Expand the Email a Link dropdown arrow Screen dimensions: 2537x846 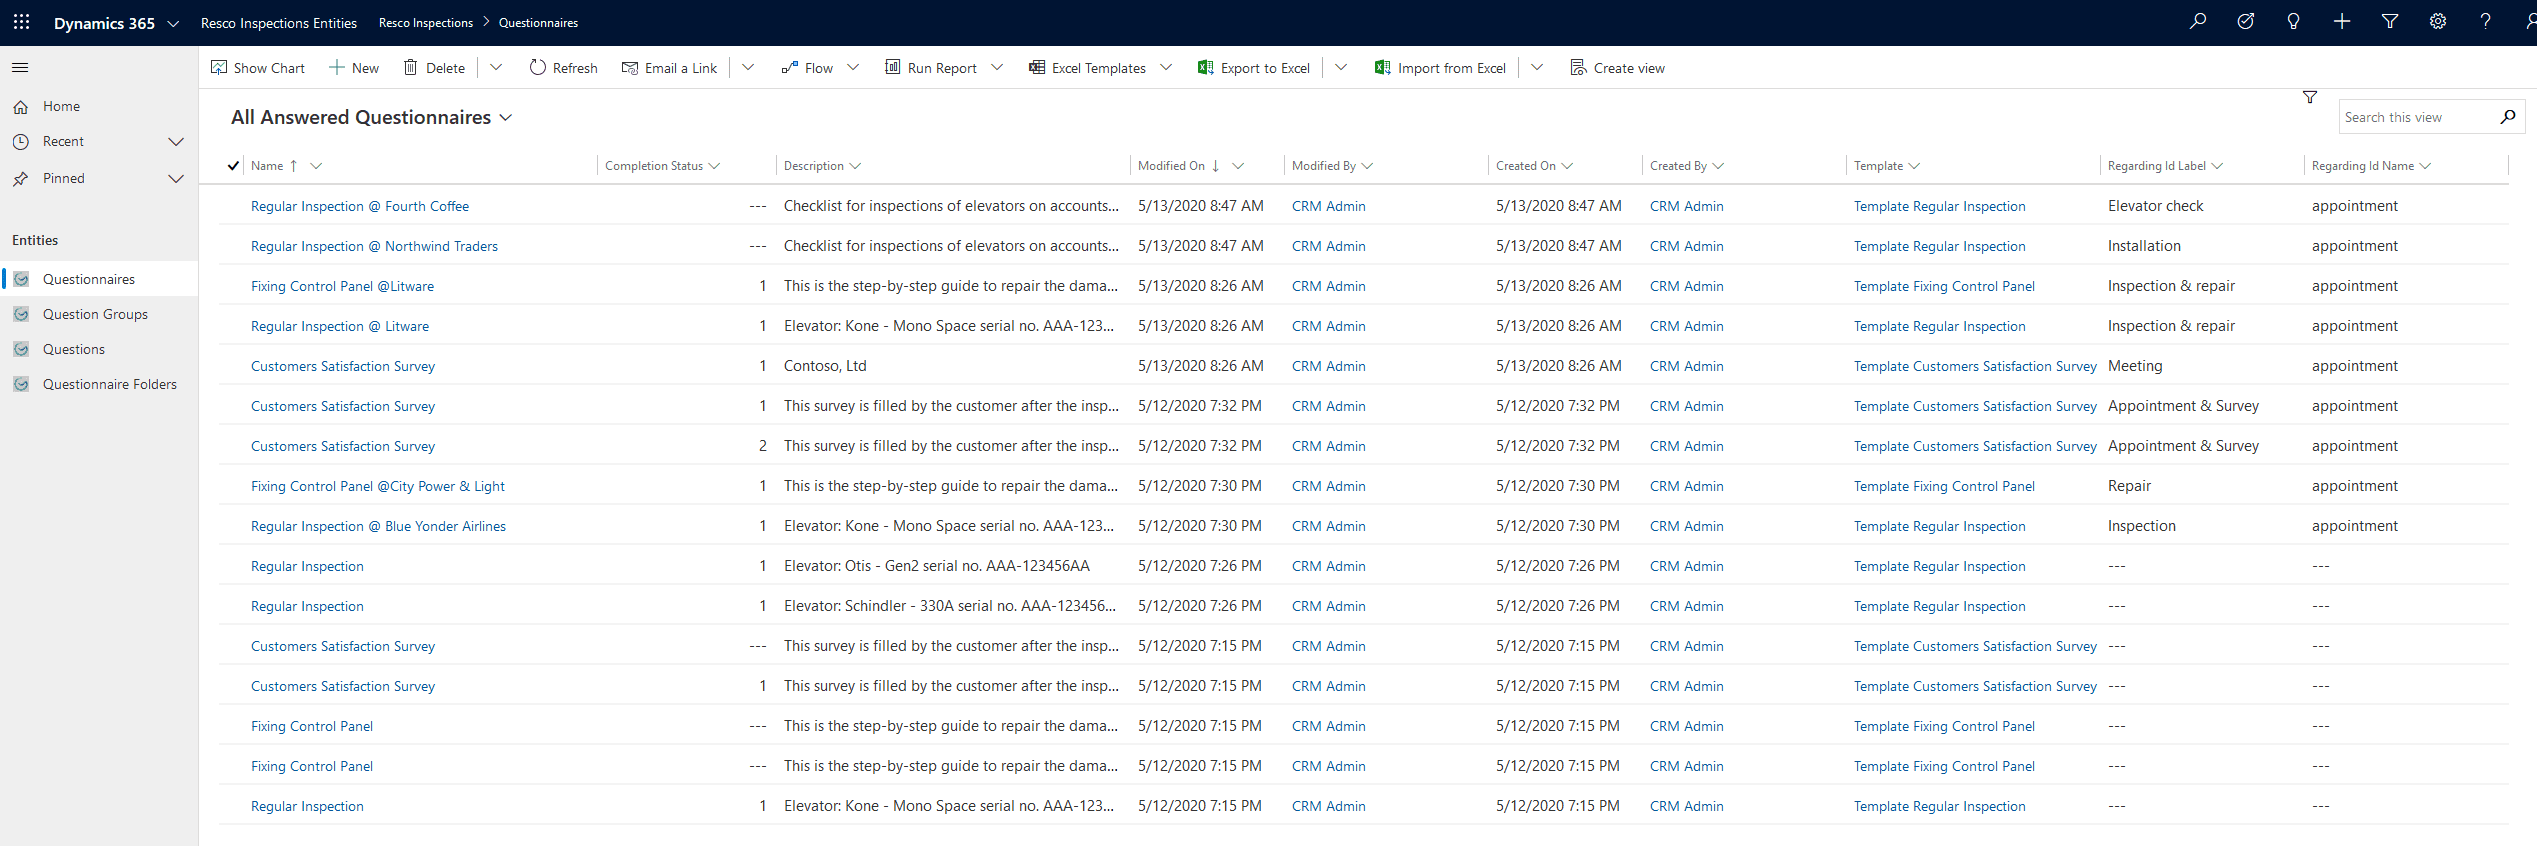point(748,68)
